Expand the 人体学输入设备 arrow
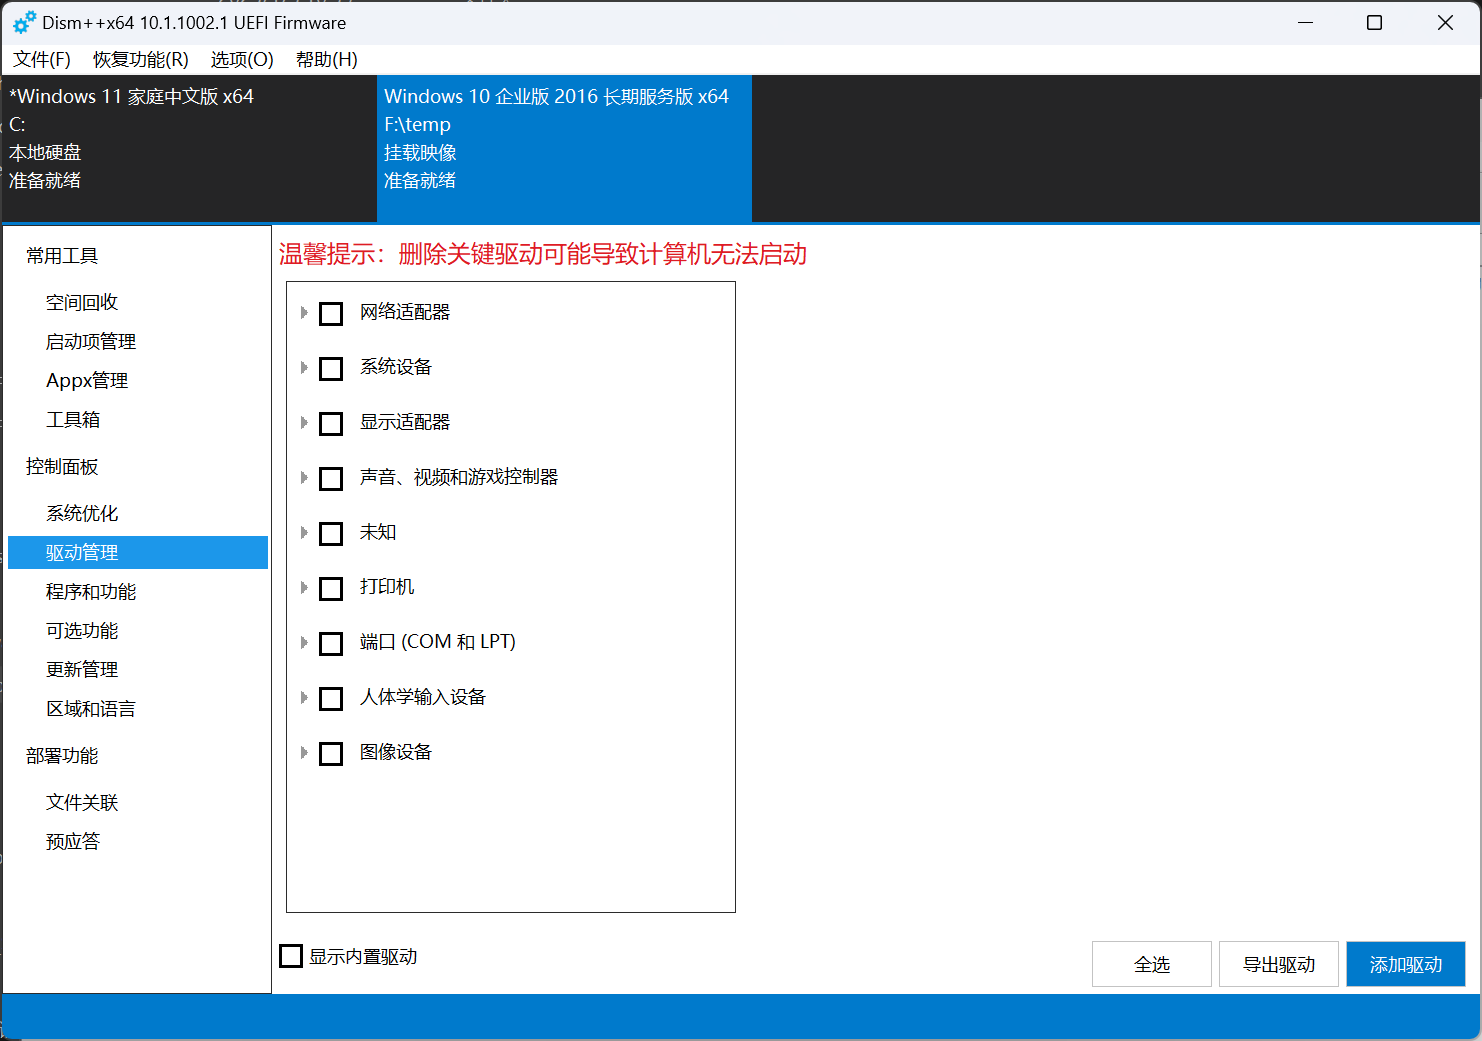1482x1041 pixels. 304,698
